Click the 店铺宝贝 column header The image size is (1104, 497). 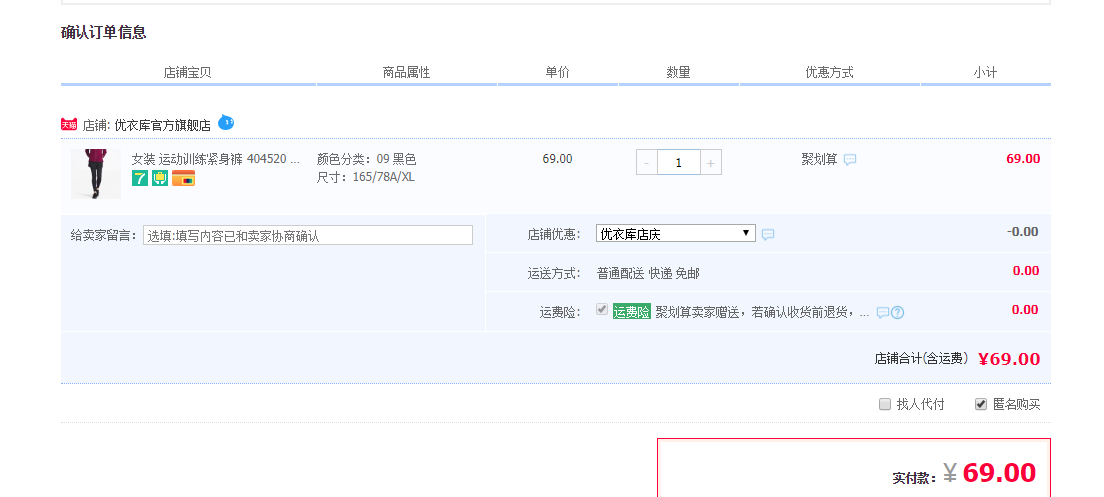point(187,72)
